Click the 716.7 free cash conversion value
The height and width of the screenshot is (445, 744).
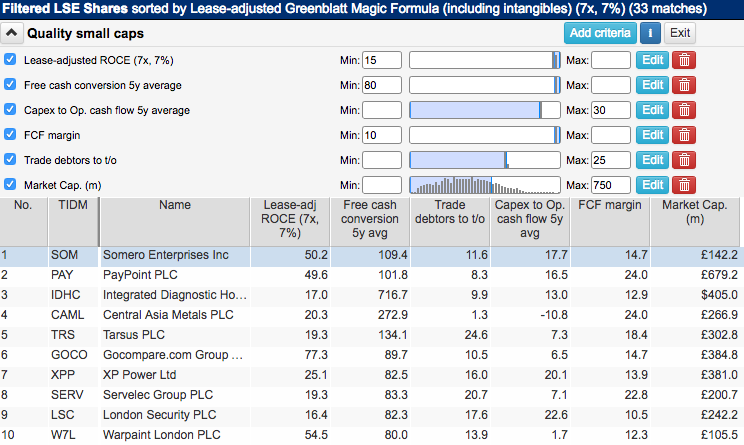[392, 295]
